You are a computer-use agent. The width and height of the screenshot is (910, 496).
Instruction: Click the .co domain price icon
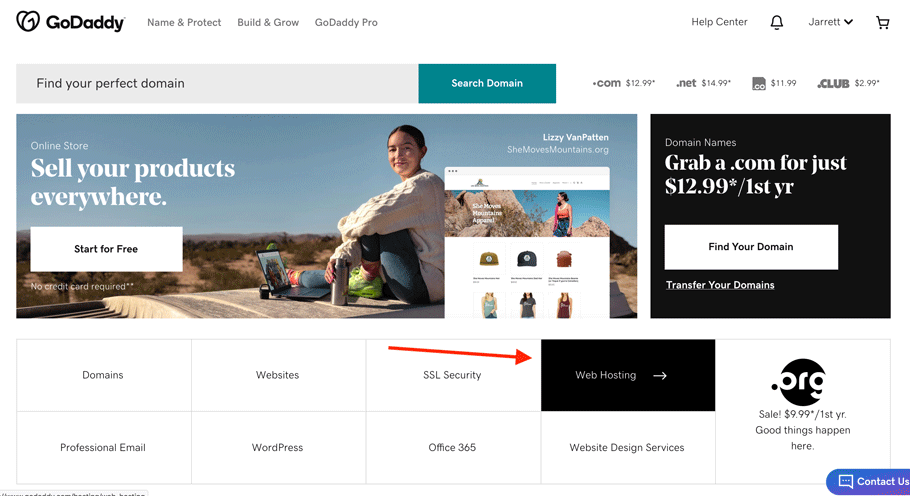click(759, 84)
